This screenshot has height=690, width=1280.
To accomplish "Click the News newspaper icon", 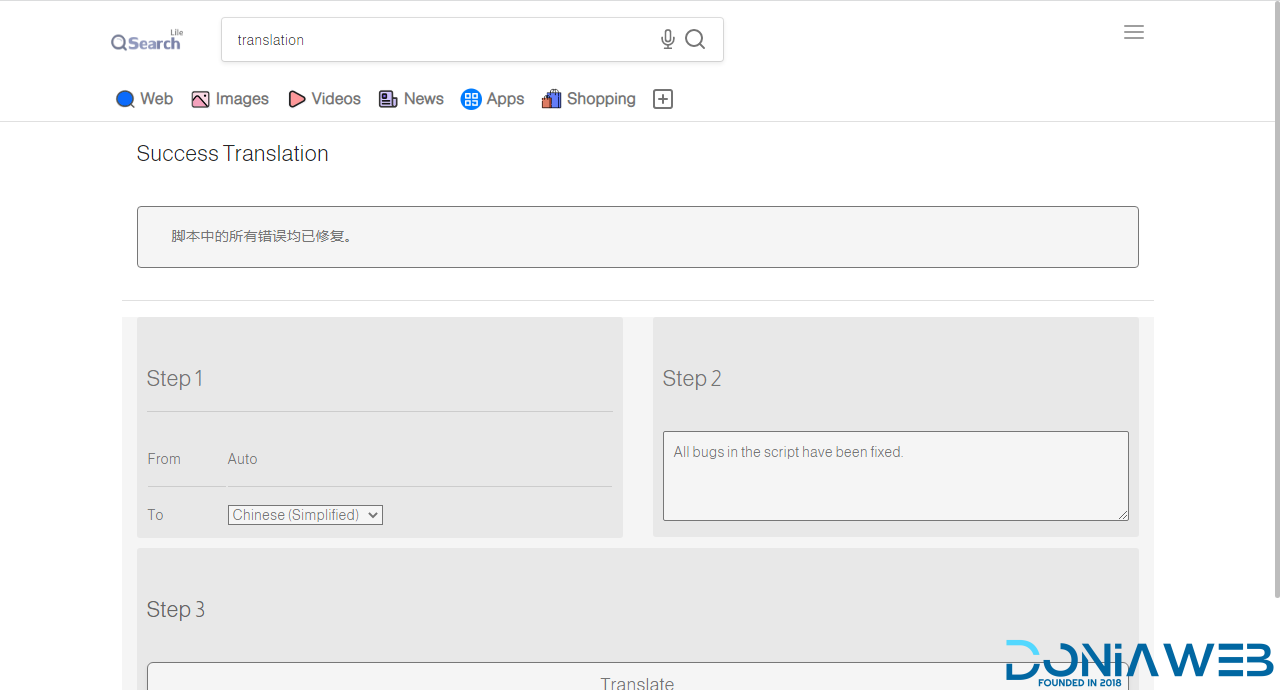I will tap(388, 99).
